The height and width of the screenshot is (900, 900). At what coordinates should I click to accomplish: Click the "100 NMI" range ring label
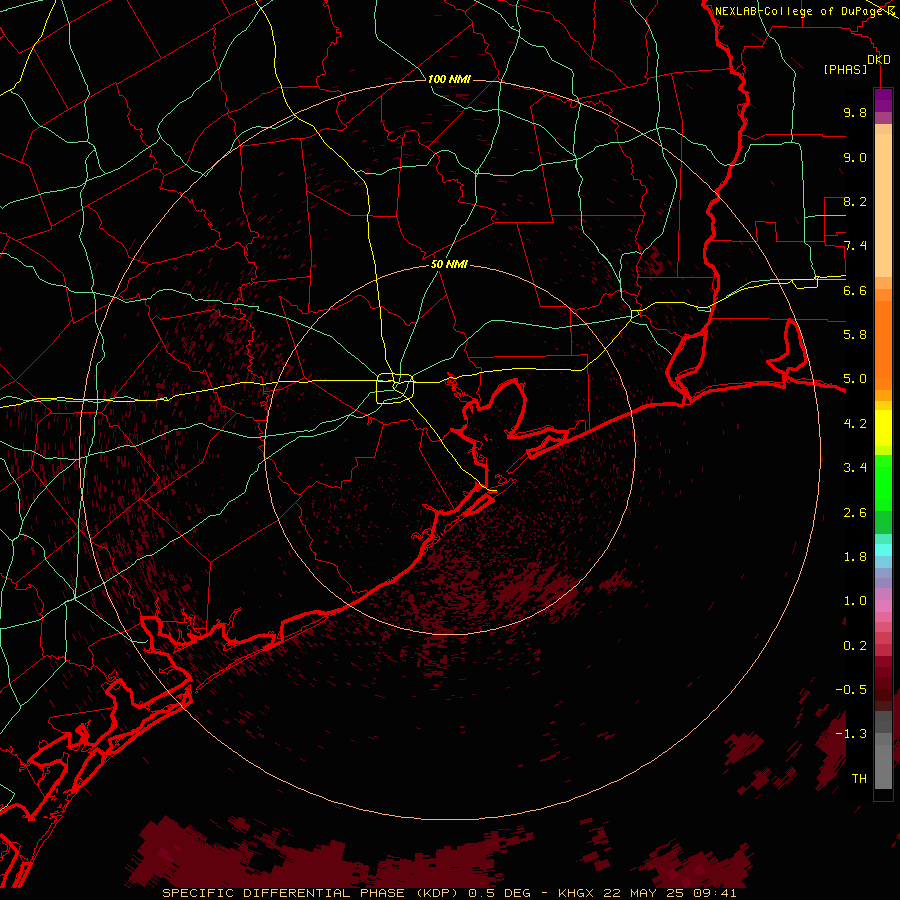pyautogui.click(x=449, y=79)
